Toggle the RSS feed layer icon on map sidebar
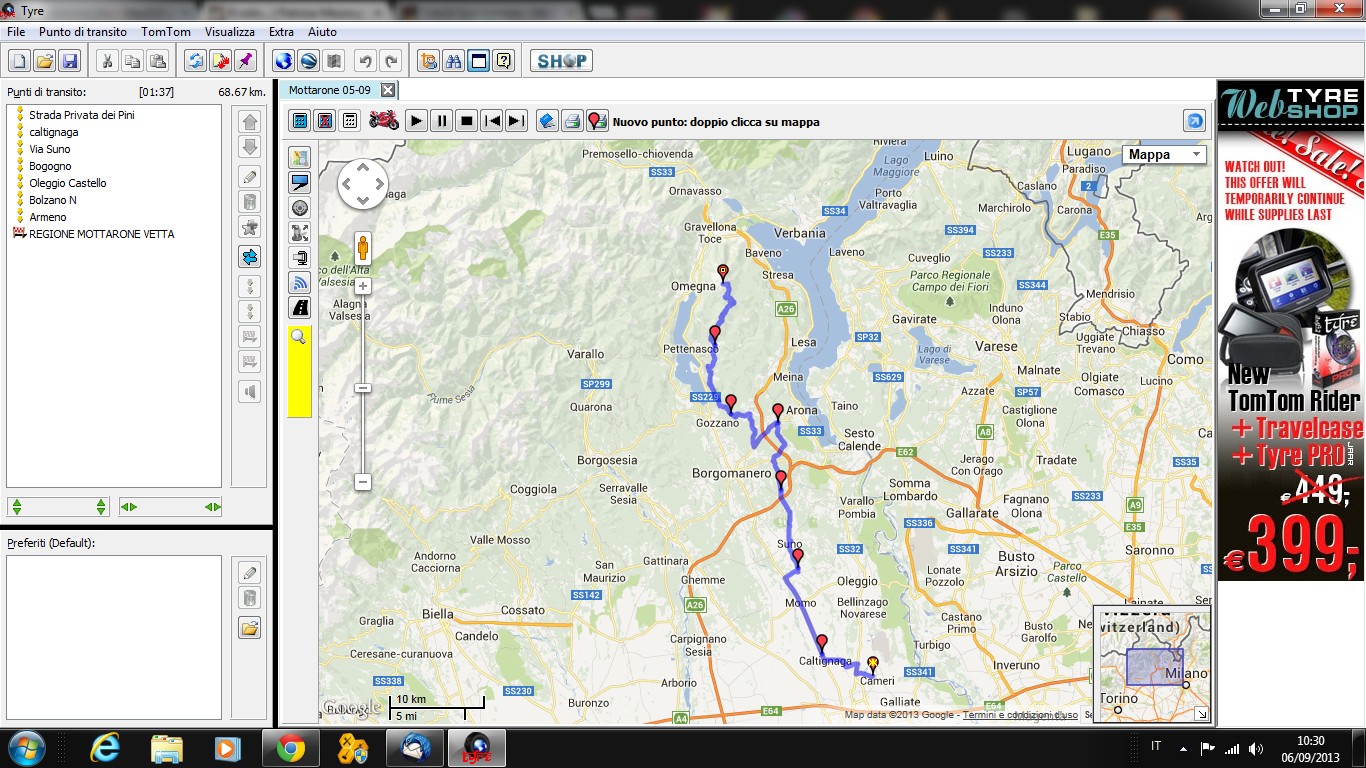Image resolution: width=1366 pixels, height=768 pixels. (x=300, y=283)
